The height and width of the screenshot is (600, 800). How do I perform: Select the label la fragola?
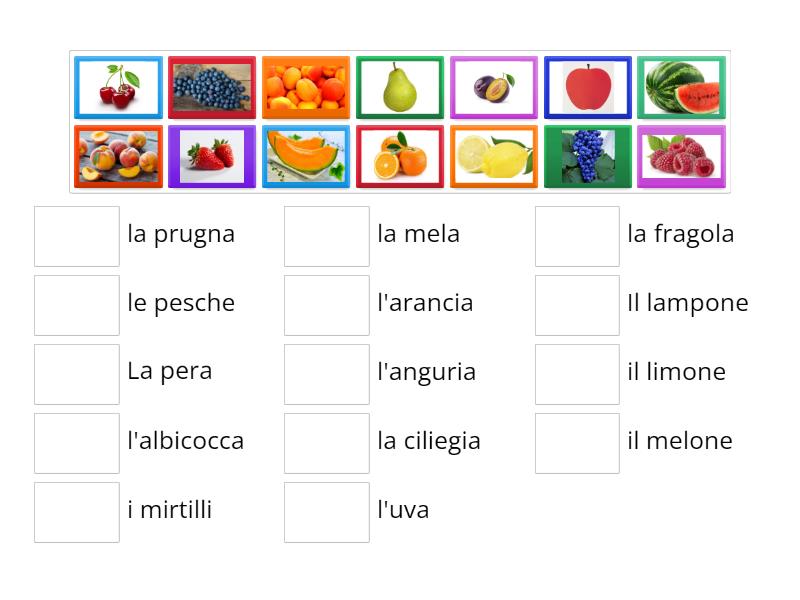(680, 234)
